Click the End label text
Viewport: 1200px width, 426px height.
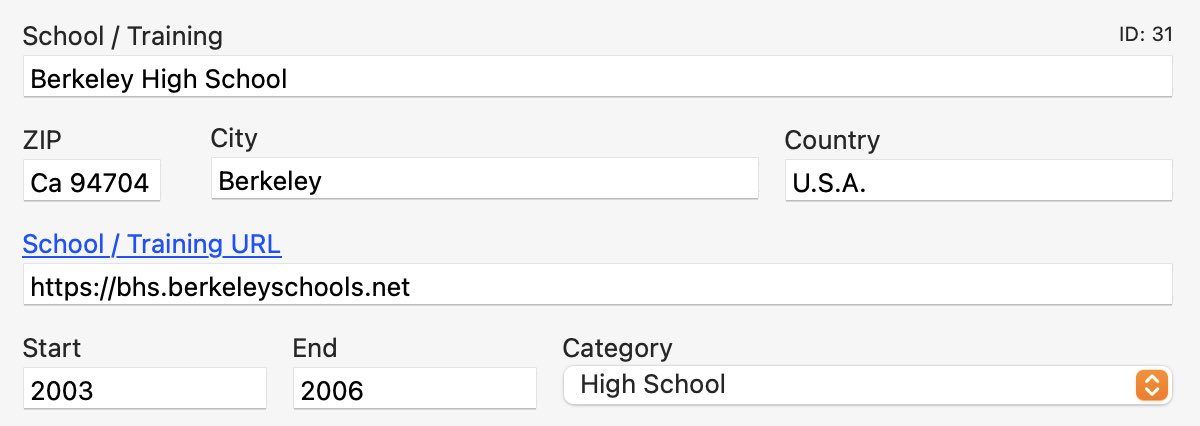click(315, 348)
